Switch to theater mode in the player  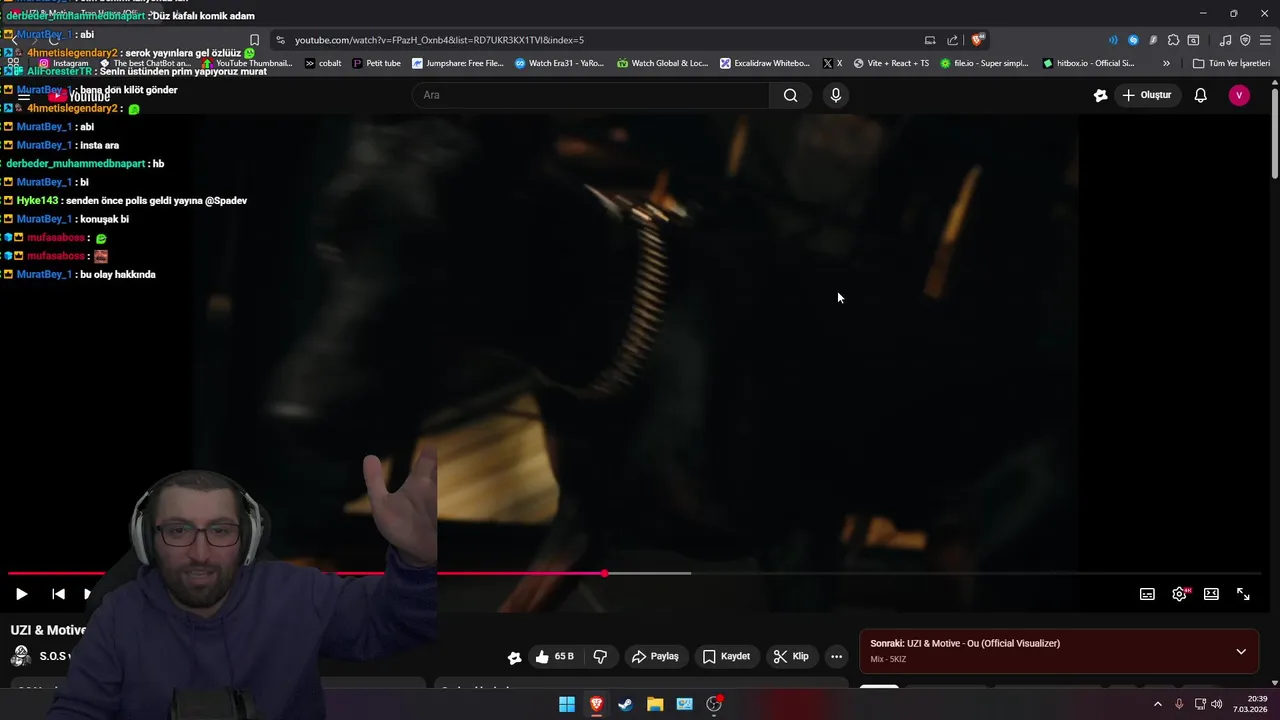pos(1211,594)
